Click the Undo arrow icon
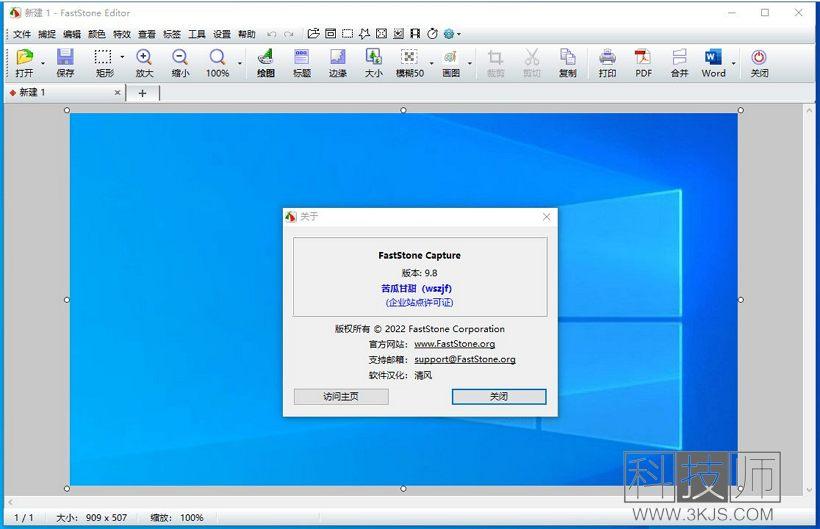Image resolution: width=820 pixels, height=529 pixels. click(271, 34)
